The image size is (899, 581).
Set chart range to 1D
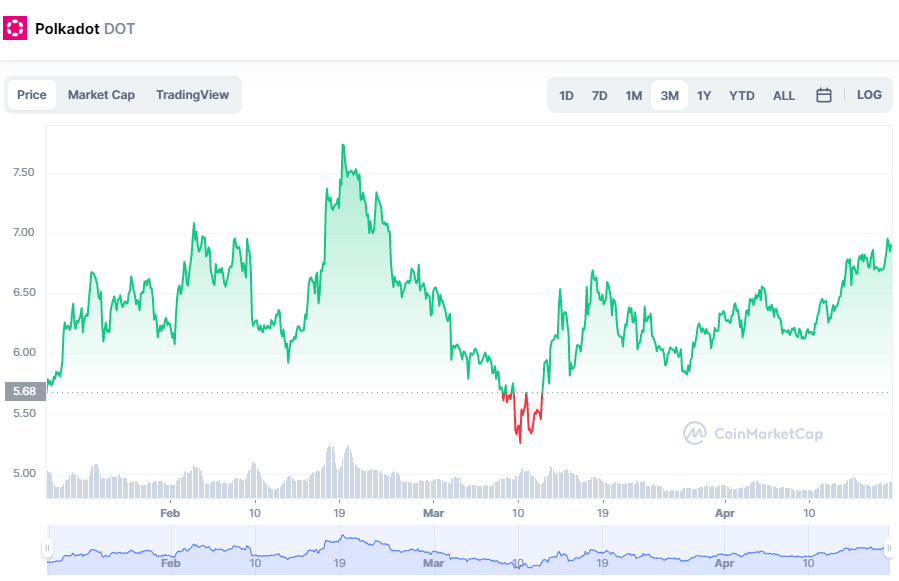566,96
